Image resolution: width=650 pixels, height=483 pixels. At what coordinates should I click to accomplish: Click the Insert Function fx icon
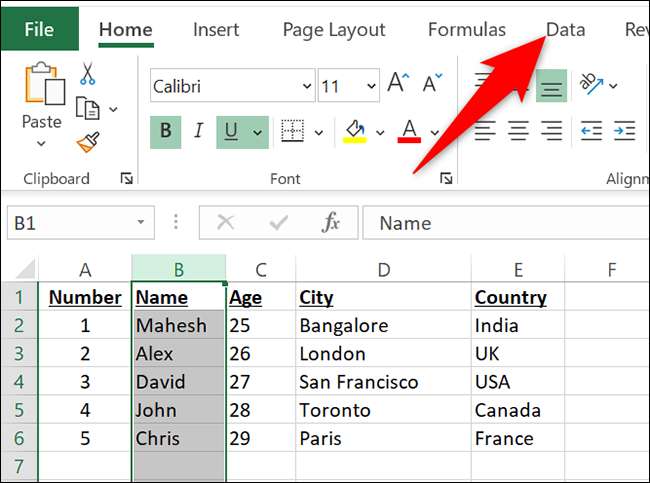click(331, 223)
